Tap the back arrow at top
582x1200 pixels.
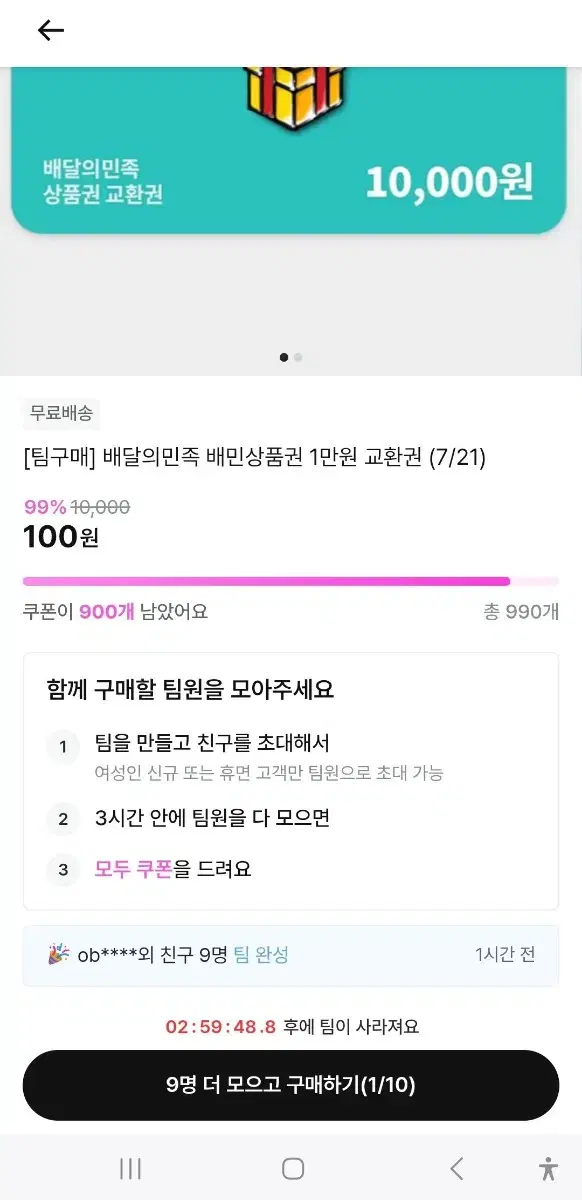pyautogui.click(x=51, y=30)
